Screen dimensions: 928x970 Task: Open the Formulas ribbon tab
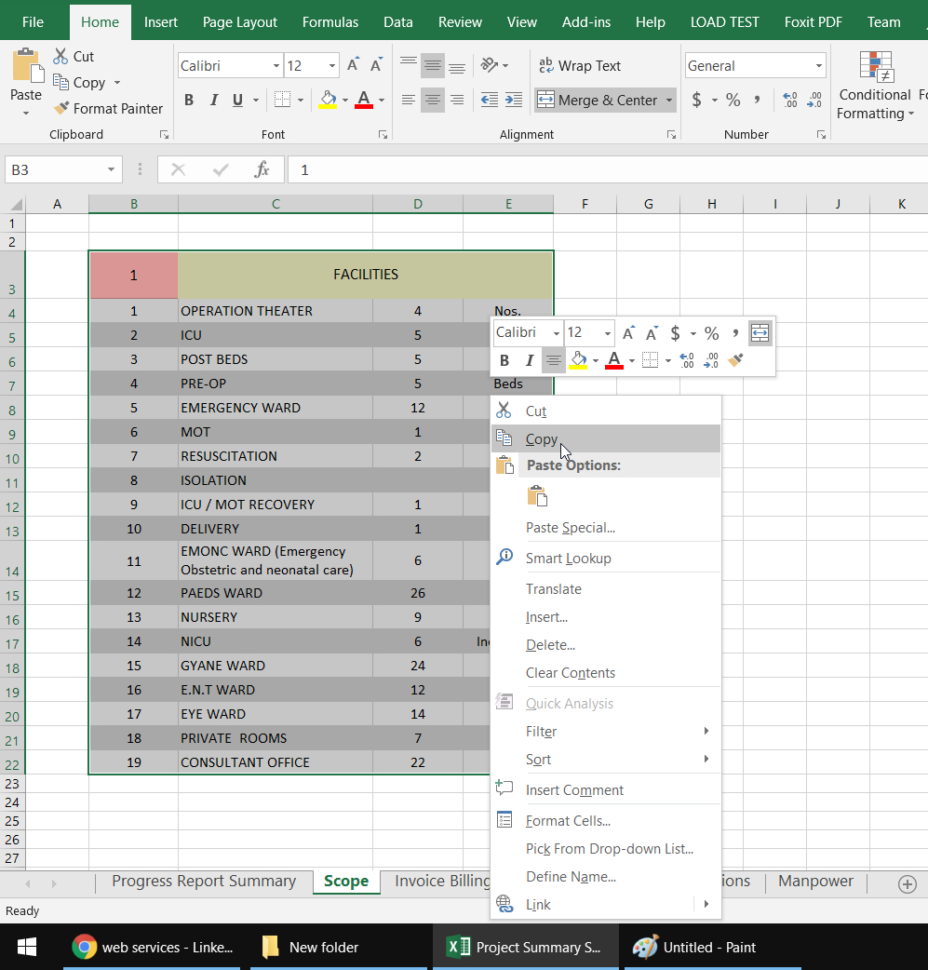(330, 22)
